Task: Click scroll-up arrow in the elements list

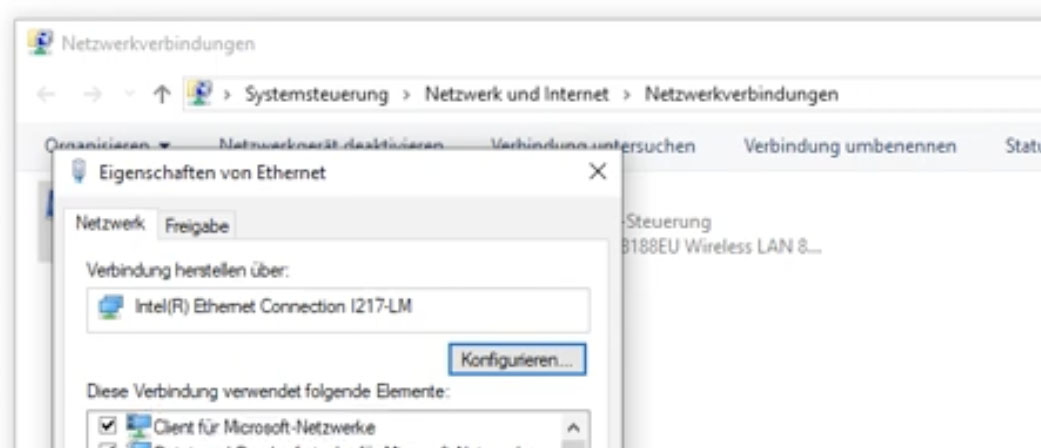Action: click(575, 428)
